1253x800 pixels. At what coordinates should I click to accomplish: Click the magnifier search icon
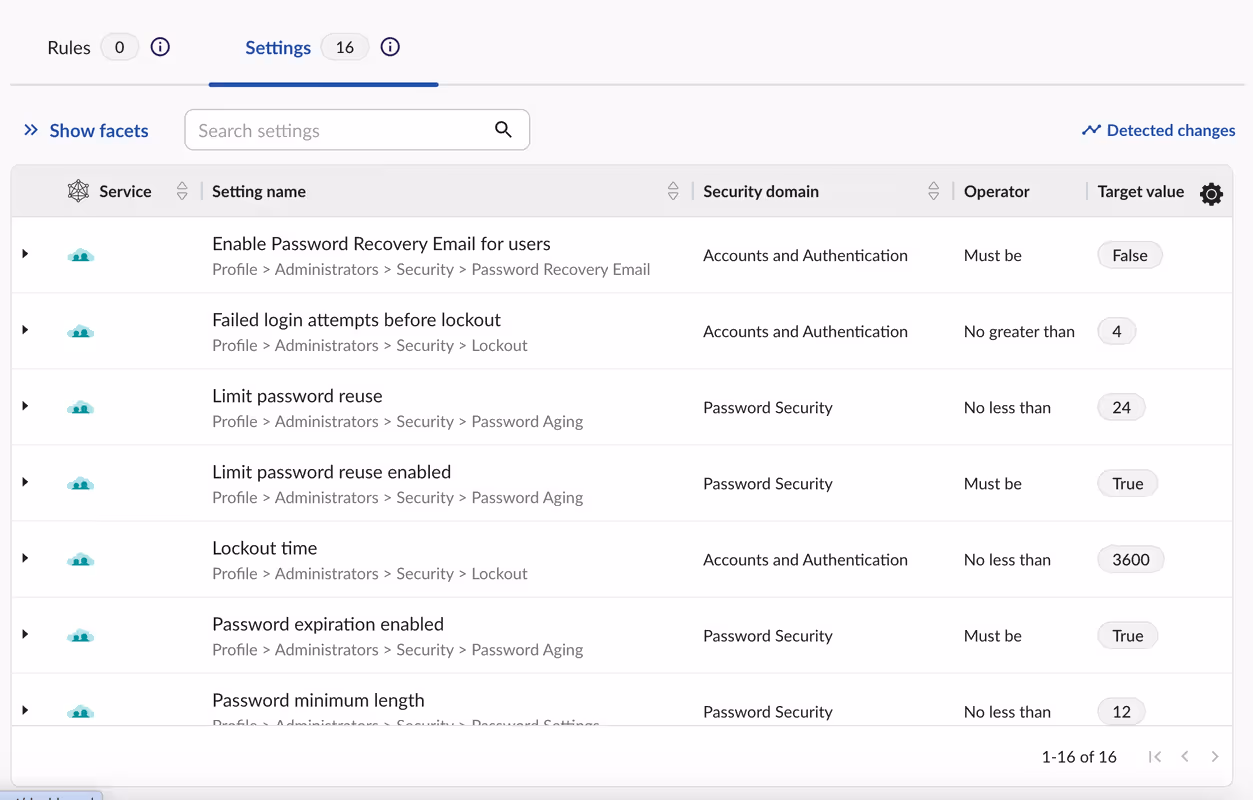(x=503, y=130)
